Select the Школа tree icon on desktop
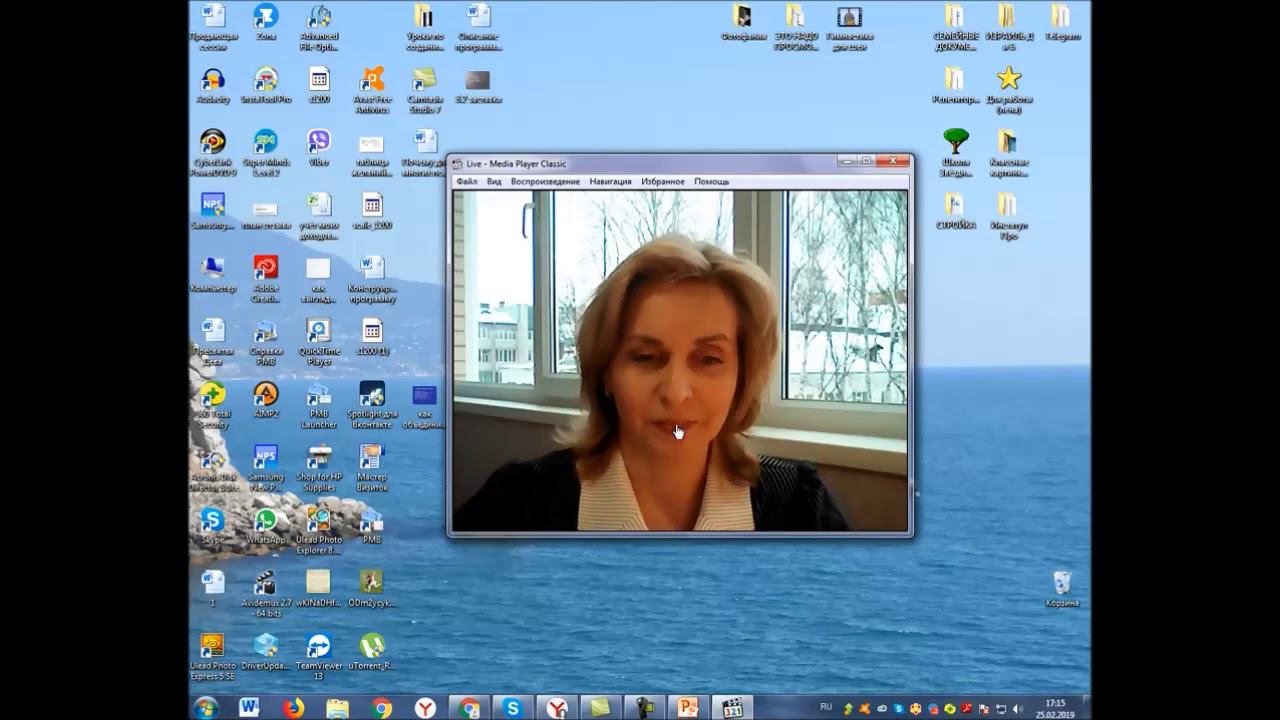This screenshot has width=1280, height=720. [956, 153]
